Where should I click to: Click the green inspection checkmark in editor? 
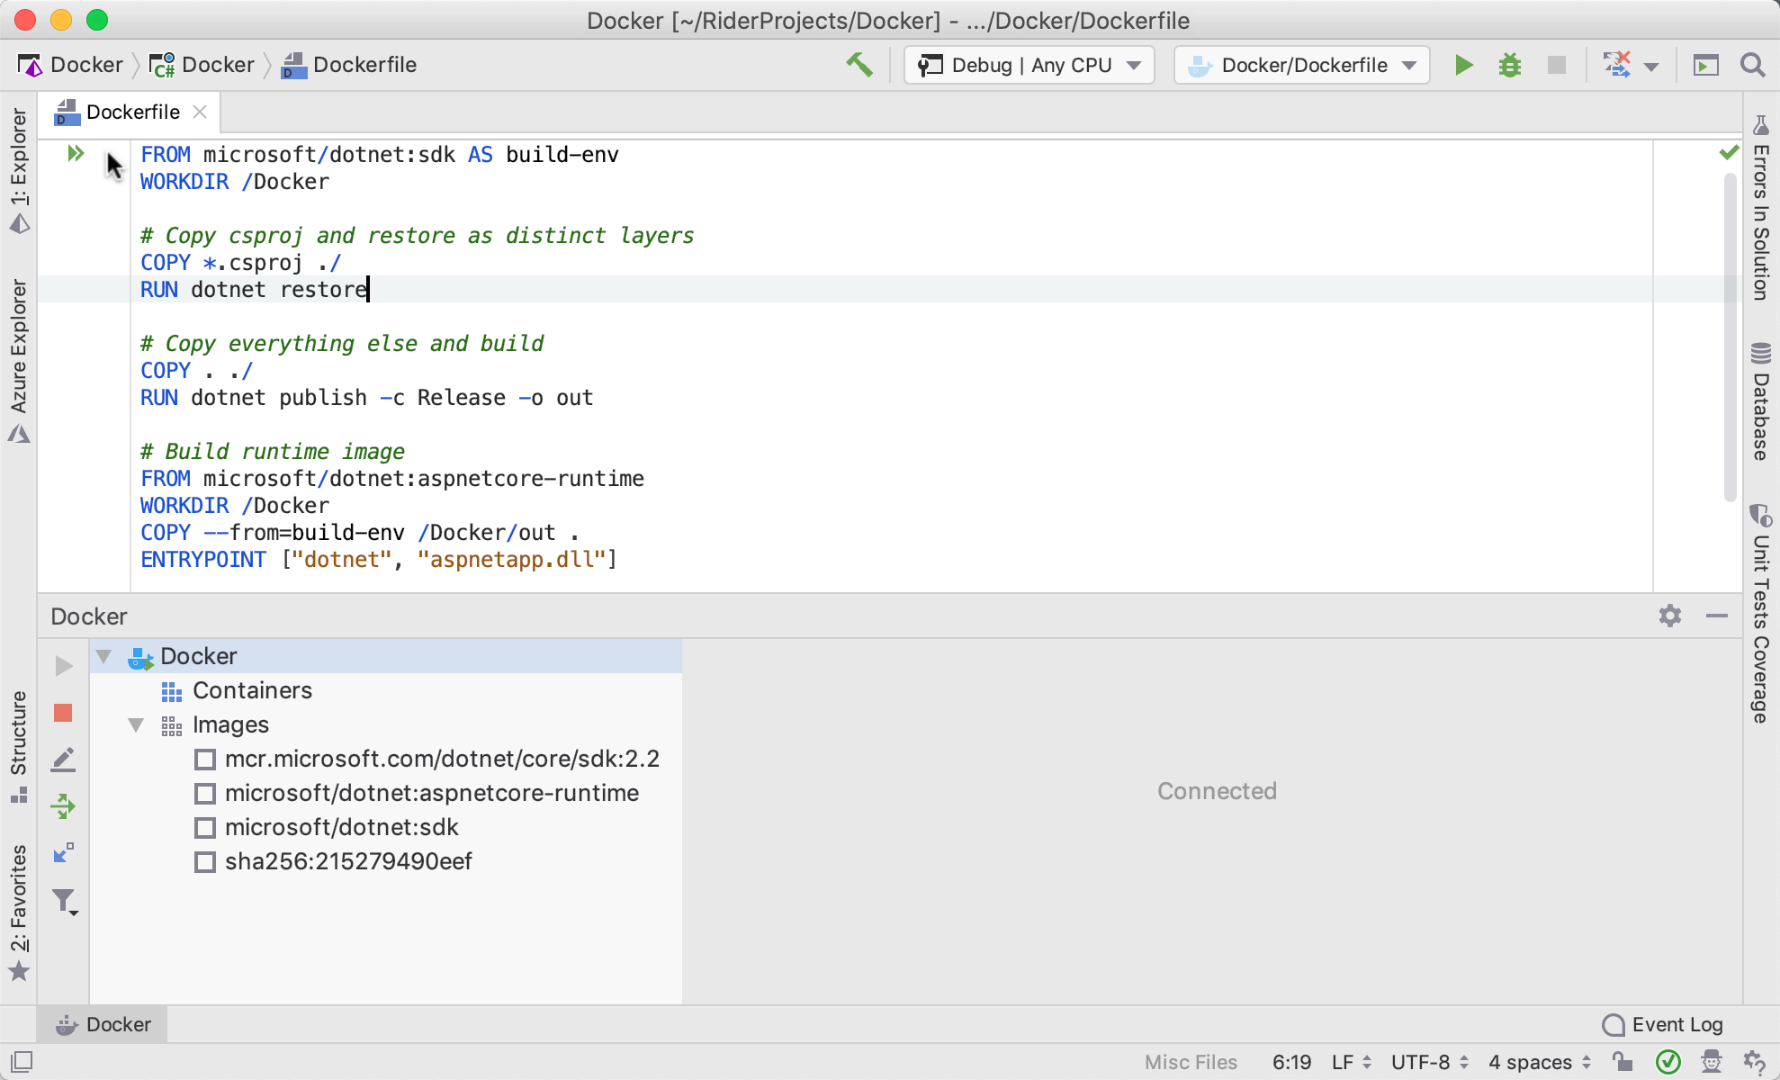click(1729, 152)
